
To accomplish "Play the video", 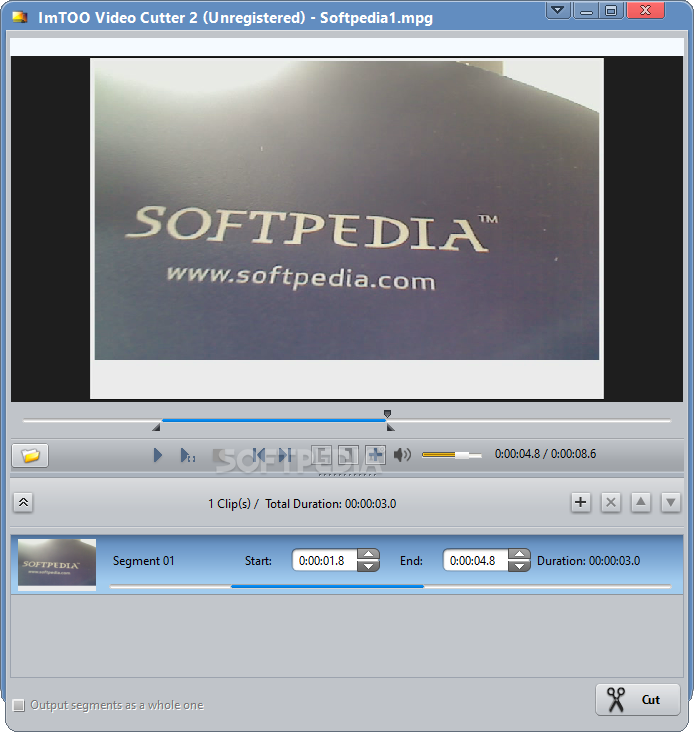I will point(158,455).
